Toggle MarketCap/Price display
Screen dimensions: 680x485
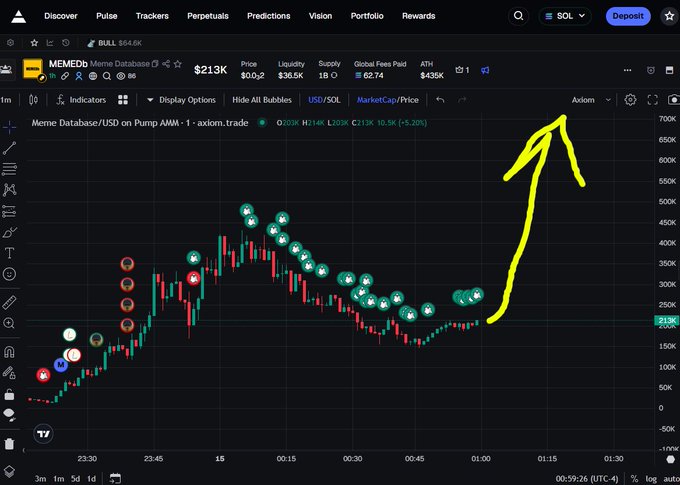coord(388,100)
